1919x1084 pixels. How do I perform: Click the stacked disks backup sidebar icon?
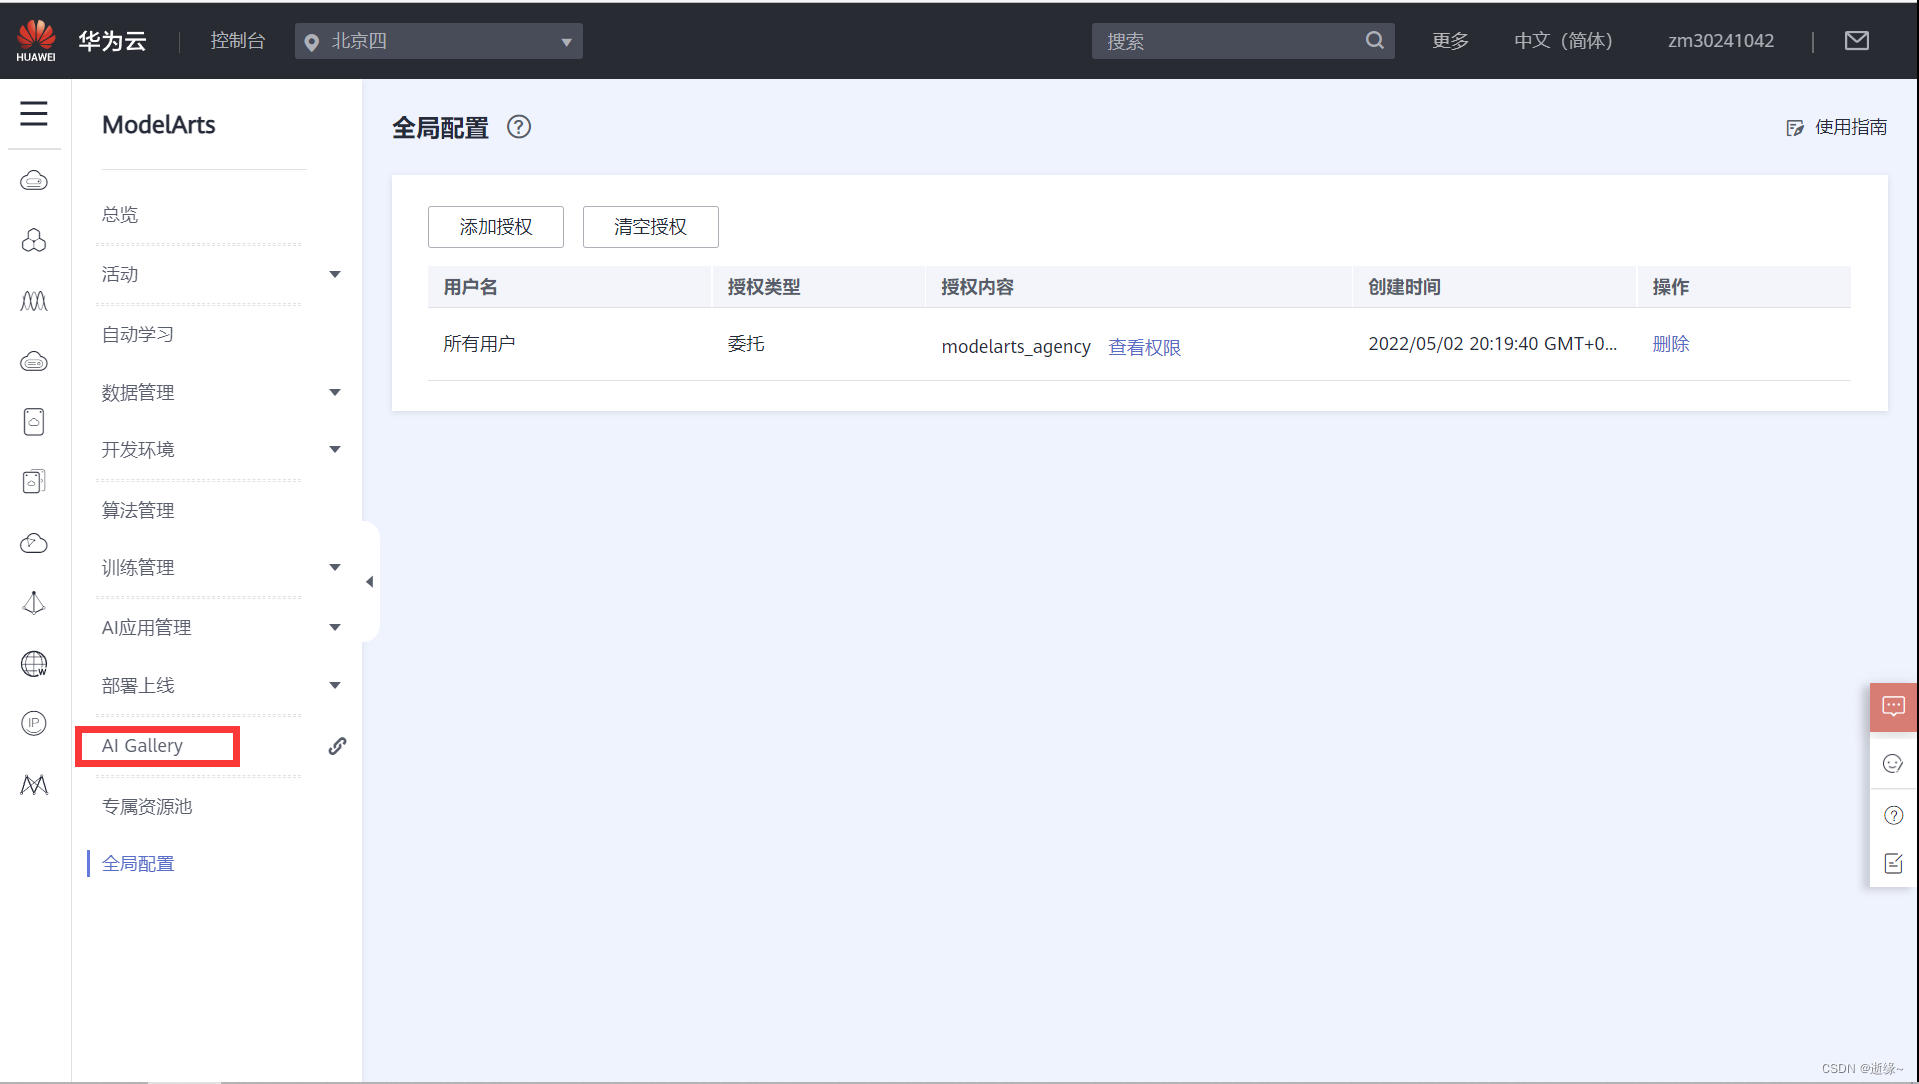tap(34, 482)
